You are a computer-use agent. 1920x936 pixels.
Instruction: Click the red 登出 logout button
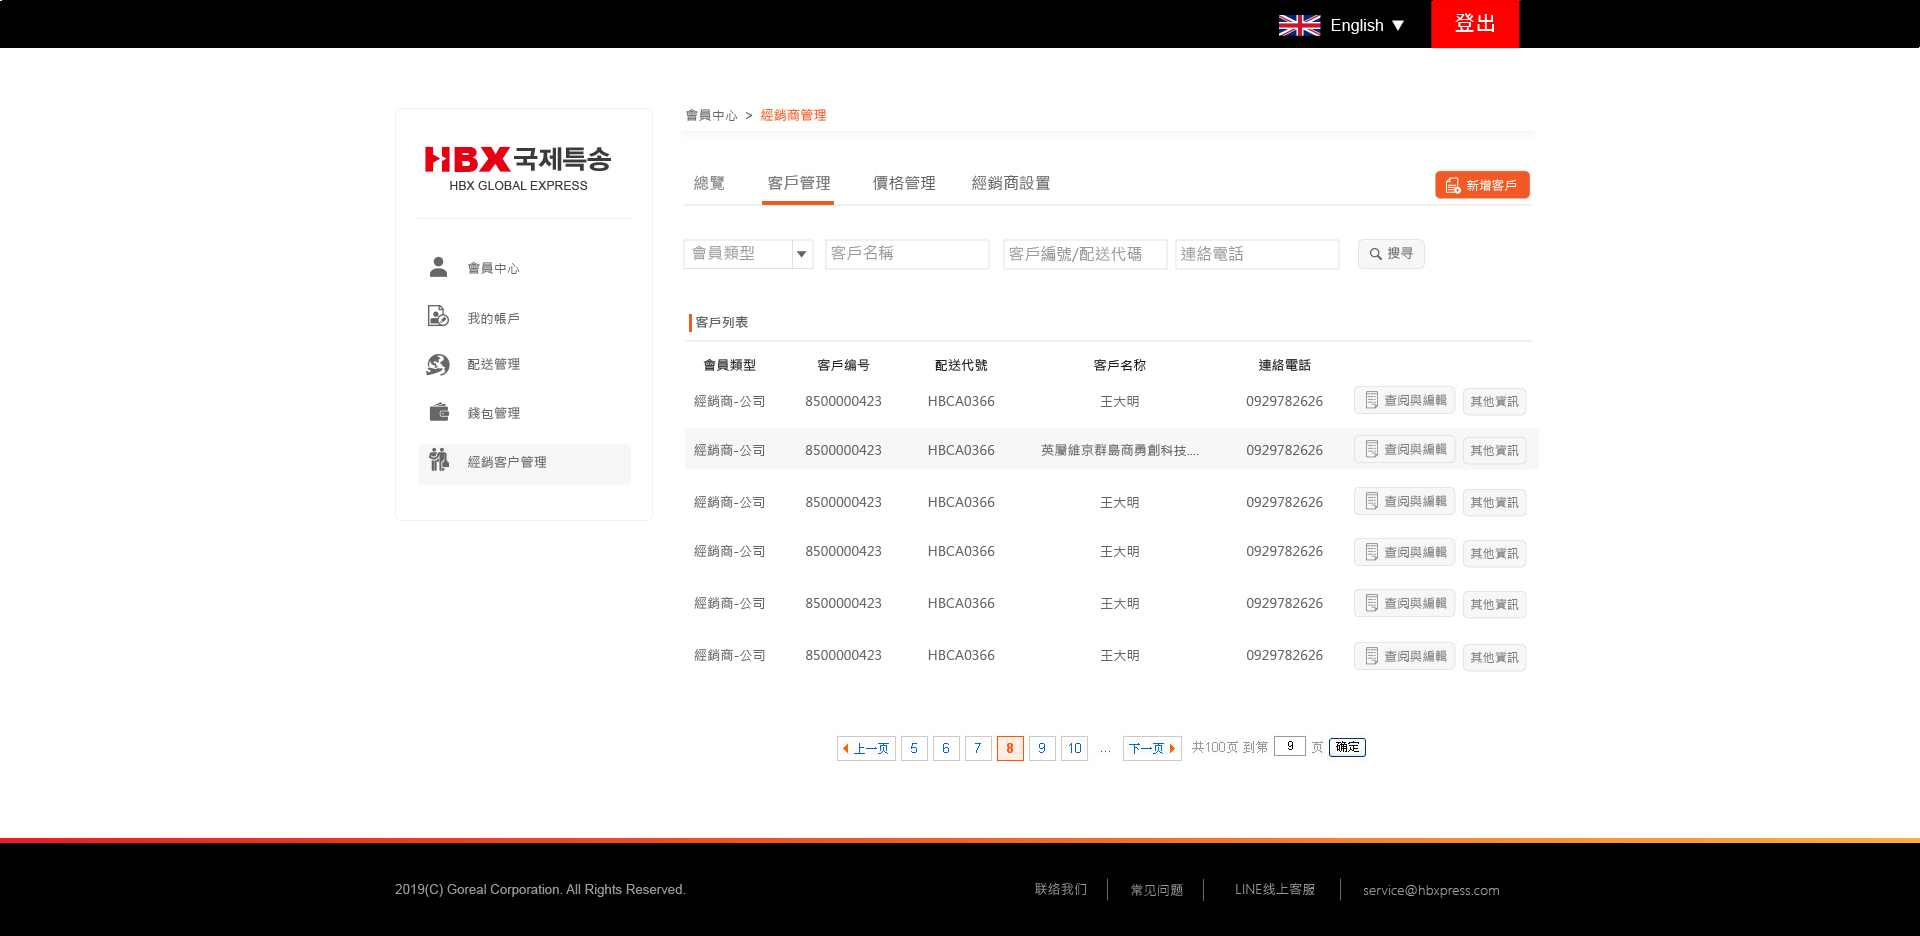pos(1474,24)
